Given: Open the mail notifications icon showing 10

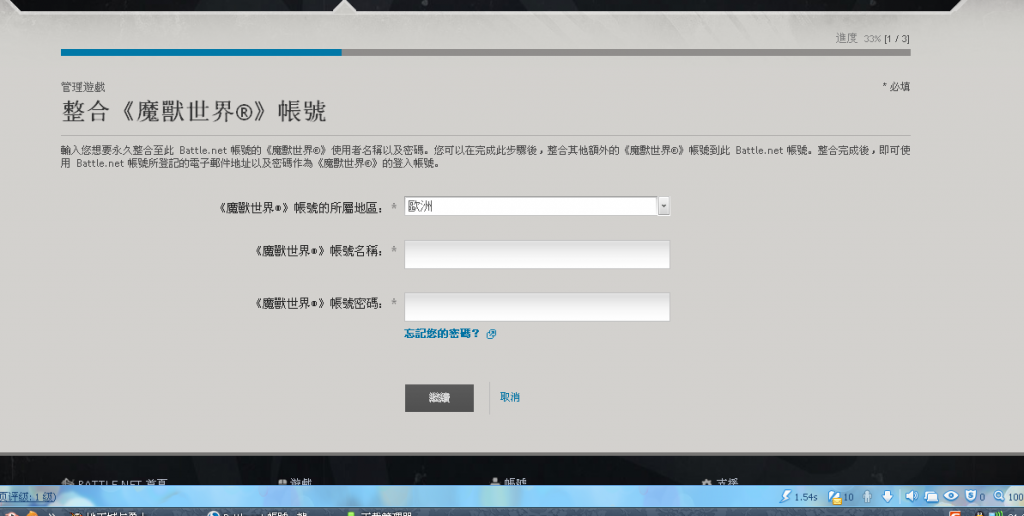Looking at the screenshot, I should tap(835, 496).
